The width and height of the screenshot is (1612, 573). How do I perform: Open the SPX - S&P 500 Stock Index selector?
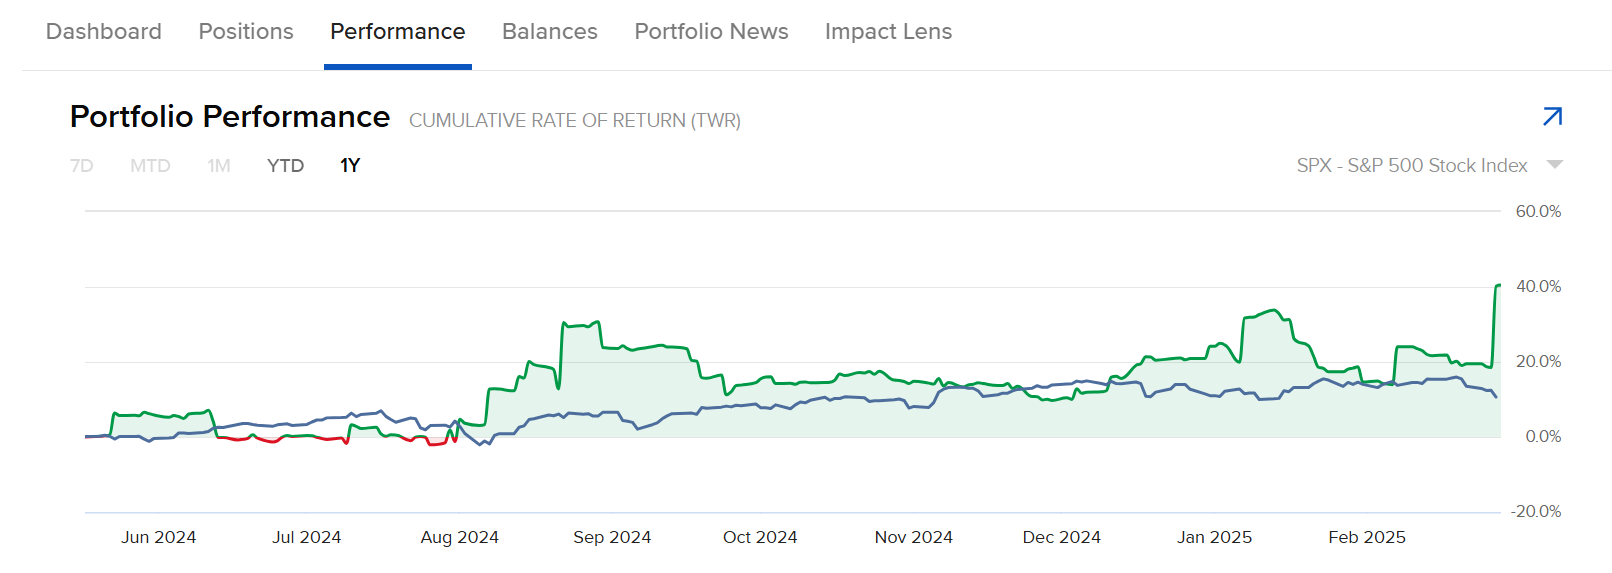[x=1411, y=166]
